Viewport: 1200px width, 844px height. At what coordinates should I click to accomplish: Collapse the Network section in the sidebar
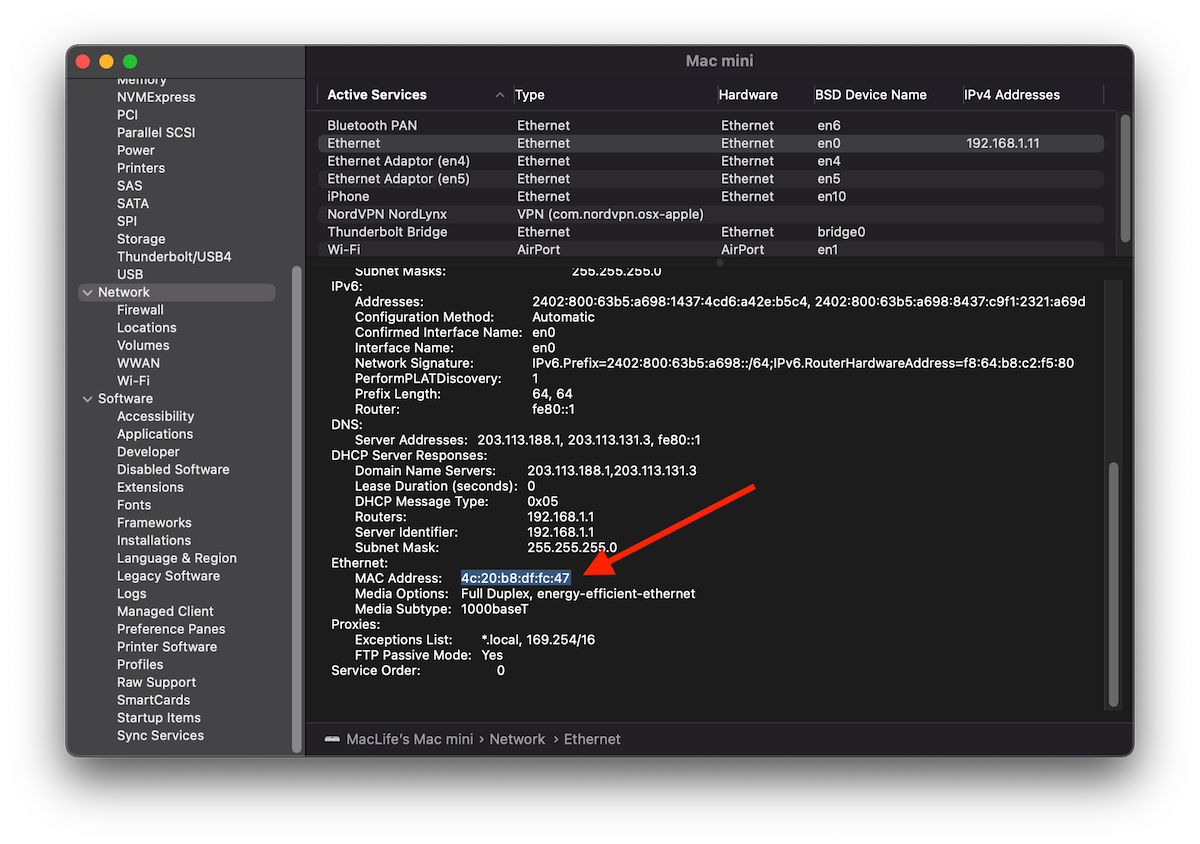click(88, 291)
